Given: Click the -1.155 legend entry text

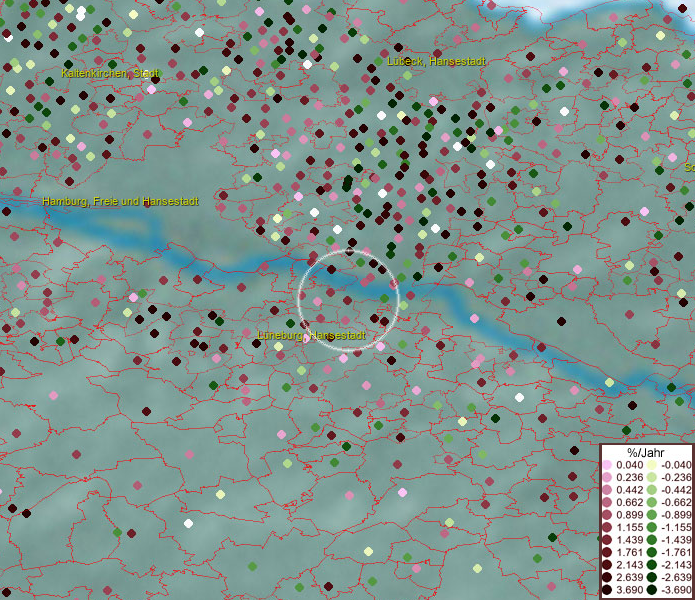Looking at the screenshot, I should pos(676,528).
